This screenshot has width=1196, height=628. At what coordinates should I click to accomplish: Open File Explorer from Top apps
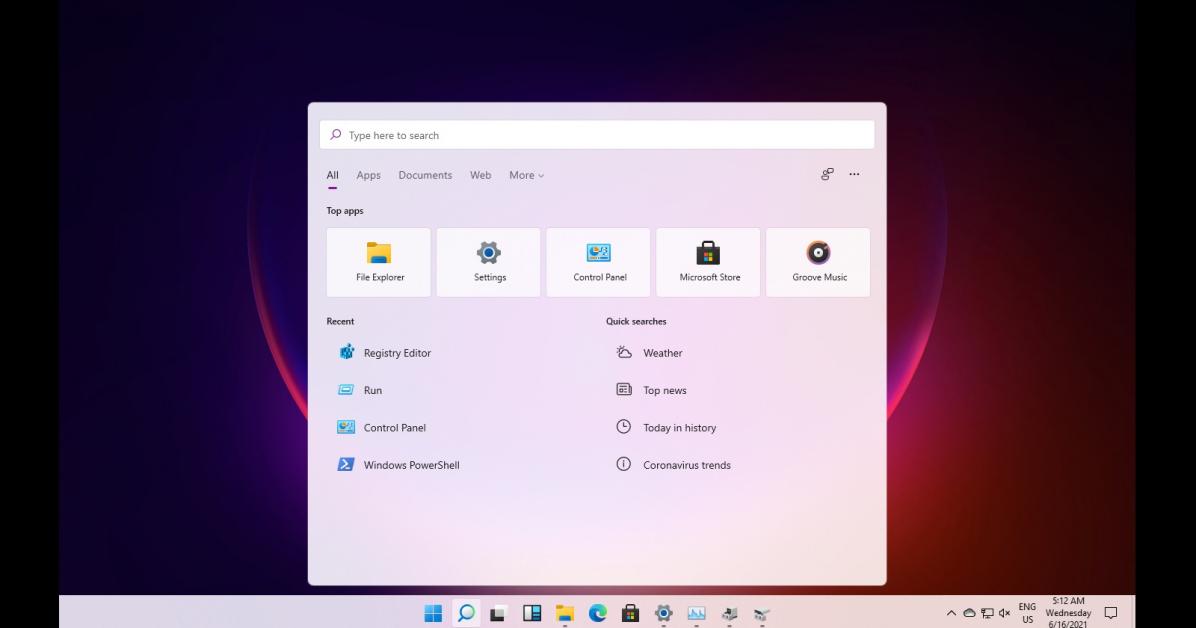pos(379,262)
